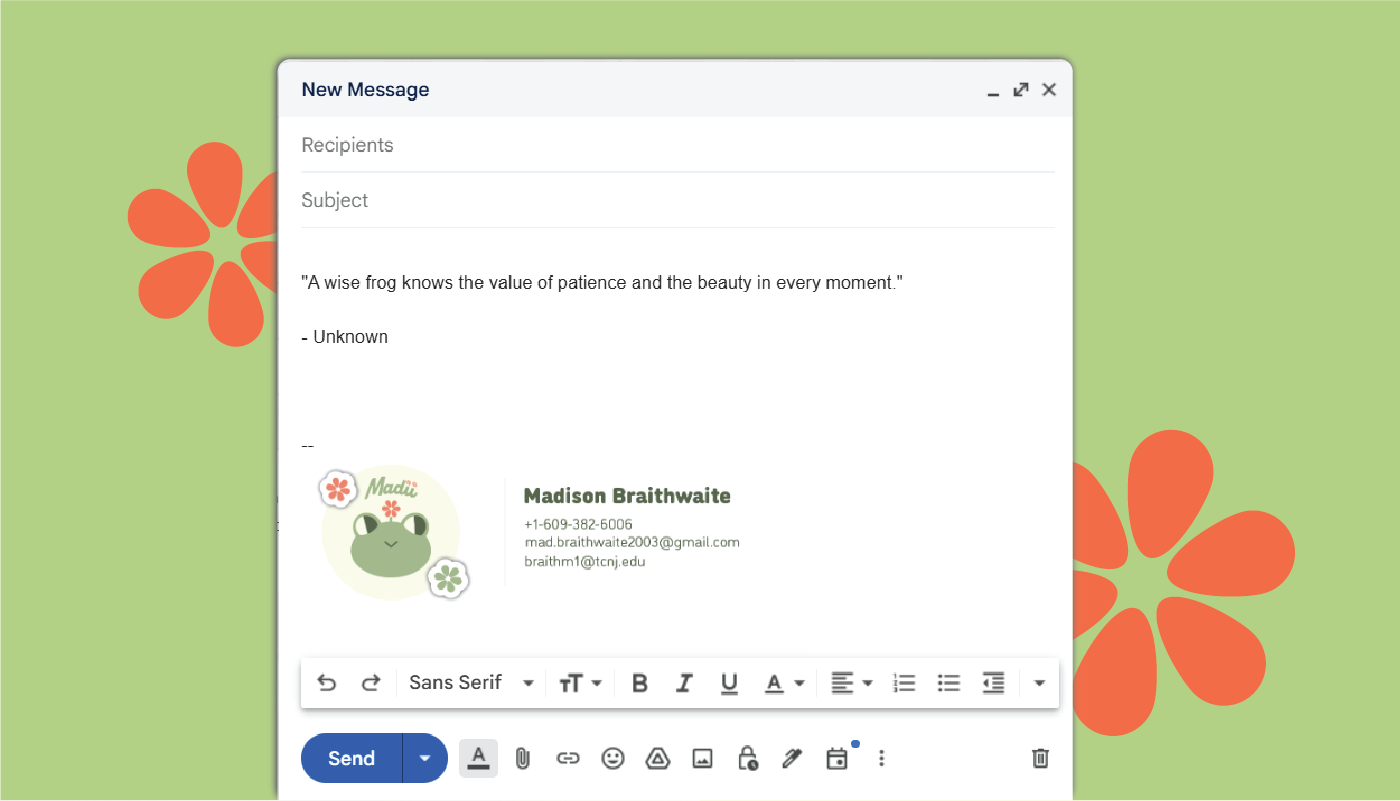
Task: Click the gmail.com email address
Action: point(632,542)
